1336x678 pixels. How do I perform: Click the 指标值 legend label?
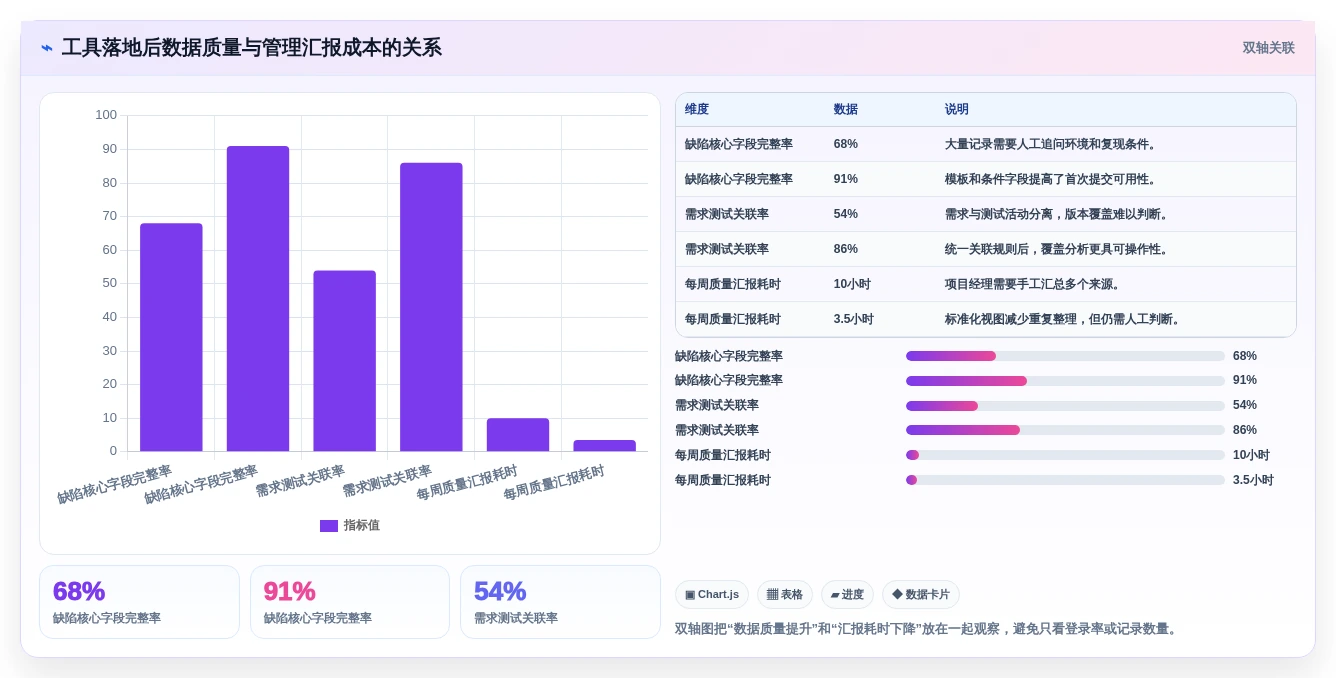tap(362, 525)
